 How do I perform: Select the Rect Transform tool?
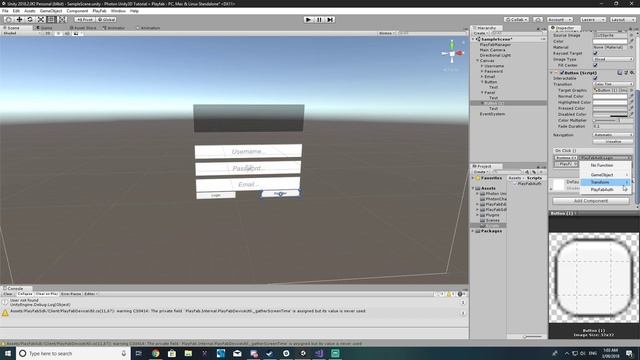pos(51,19)
